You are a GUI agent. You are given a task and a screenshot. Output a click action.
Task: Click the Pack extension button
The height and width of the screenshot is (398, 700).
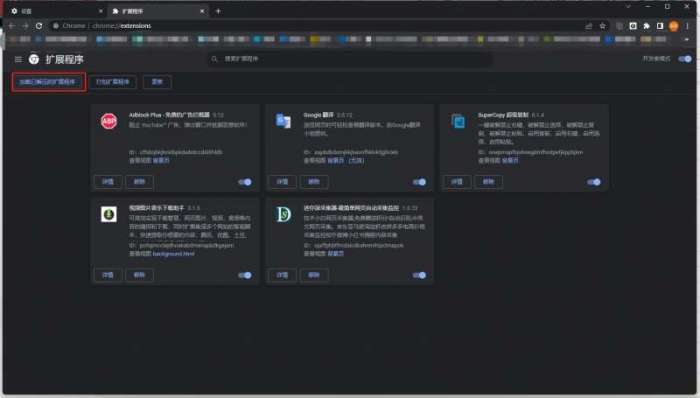[x=113, y=82]
